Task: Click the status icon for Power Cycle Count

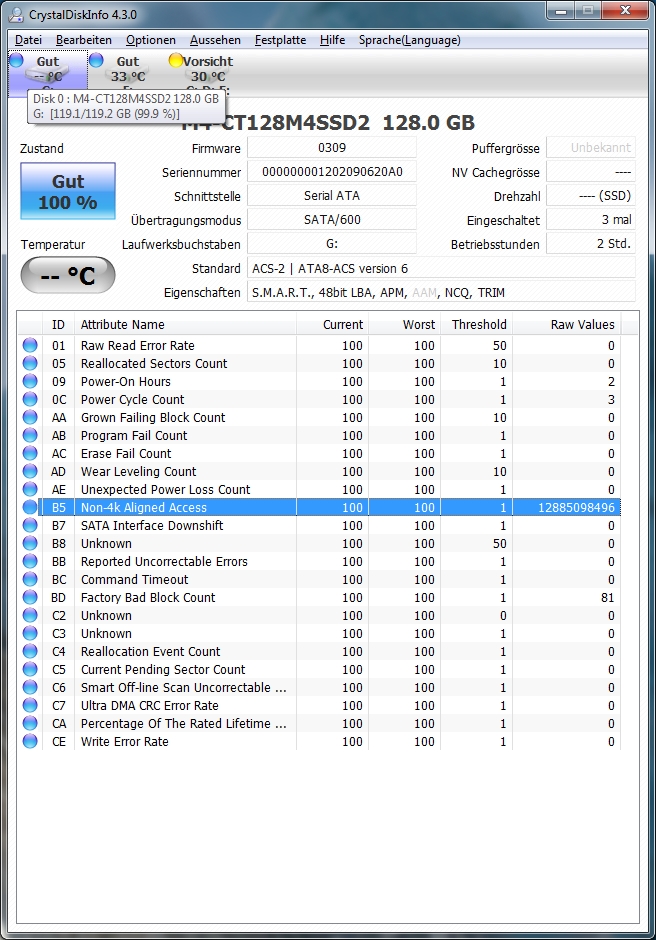Action: point(30,399)
